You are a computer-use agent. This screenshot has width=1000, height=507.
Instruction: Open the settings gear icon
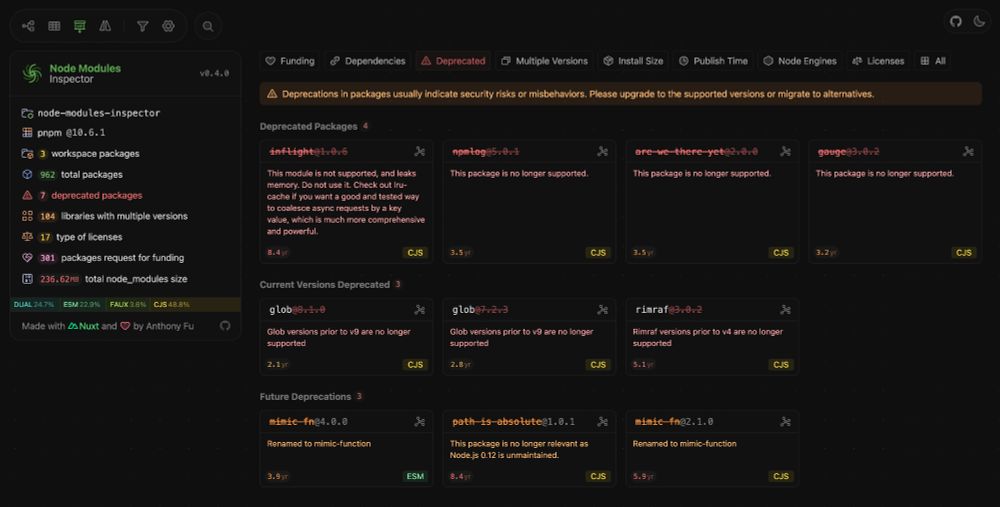[168, 26]
